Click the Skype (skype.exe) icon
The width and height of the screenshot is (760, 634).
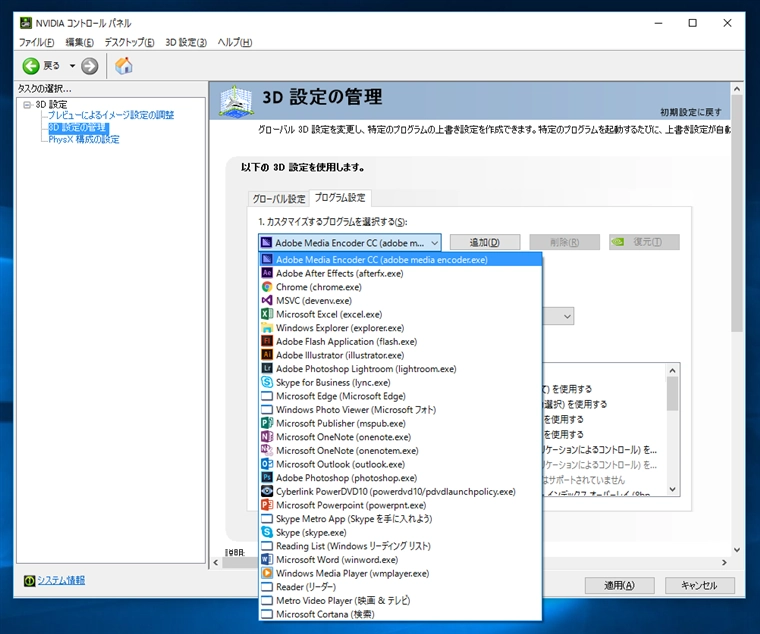(x=267, y=532)
